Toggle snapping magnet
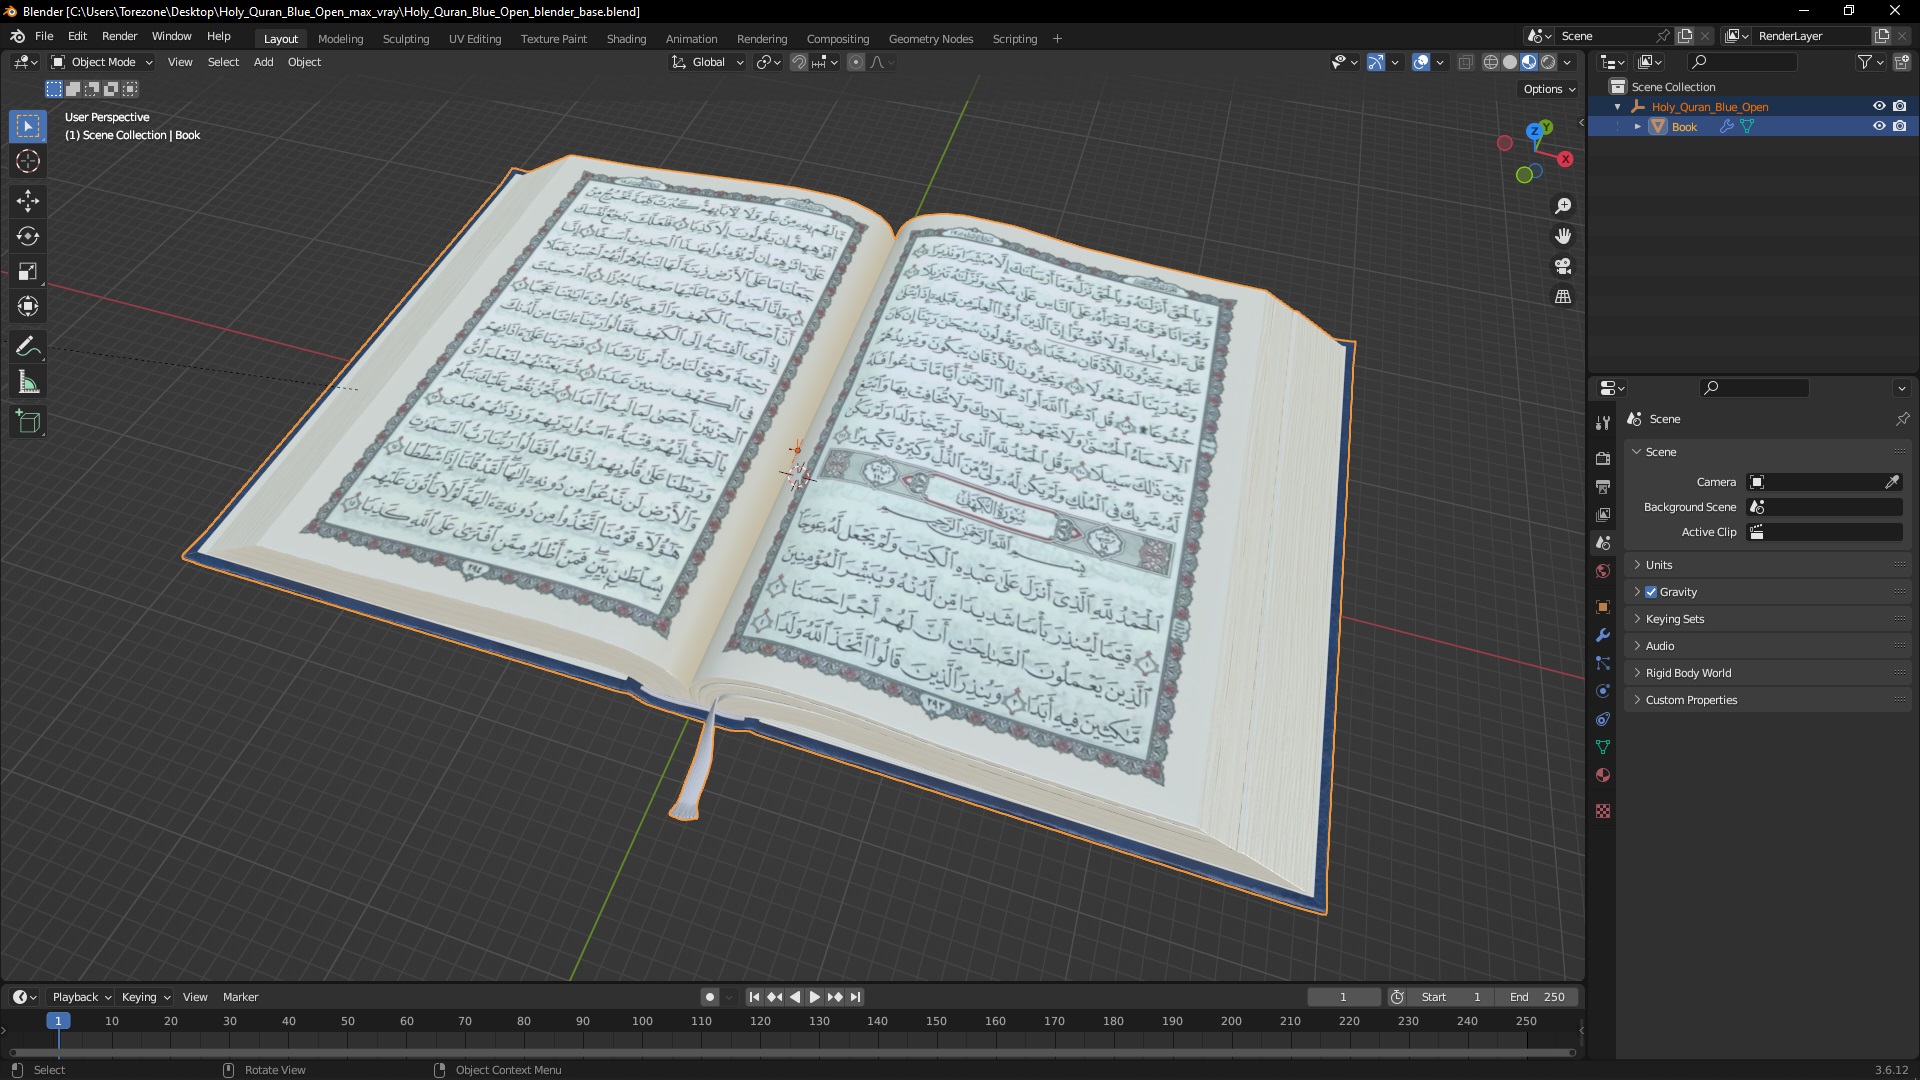This screenshot has width=1920, height=1080. tap(798, 62)
